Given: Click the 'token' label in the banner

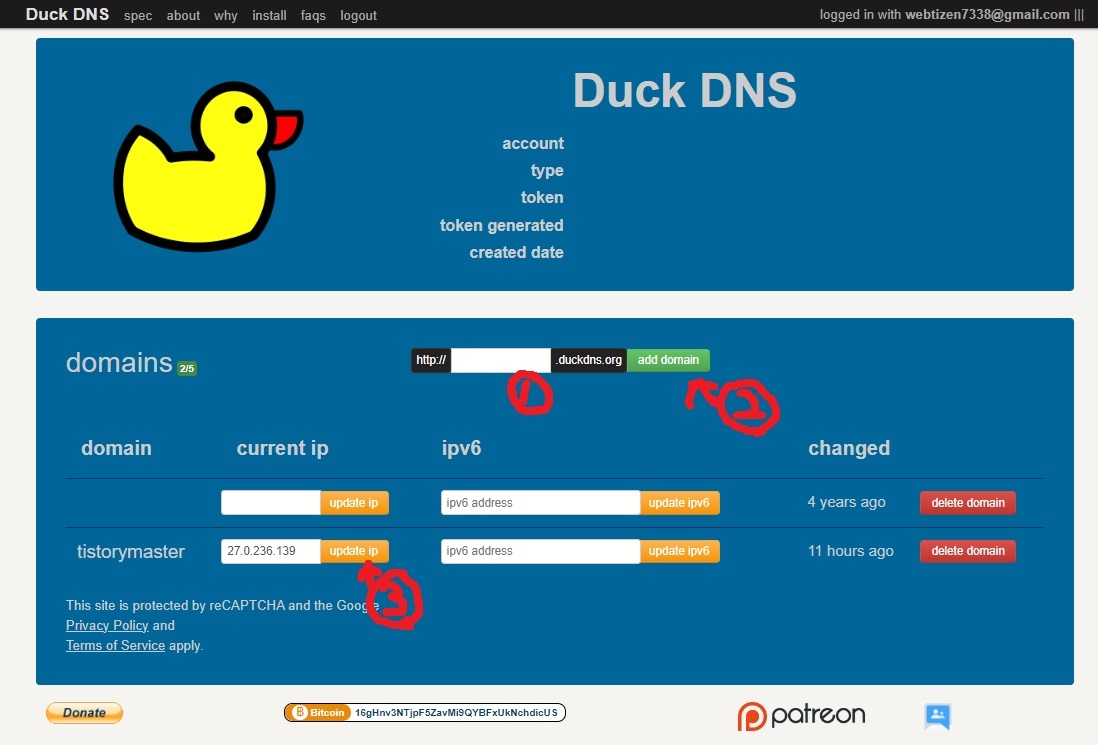Looking at the screenshot, I should coord(542,197).
